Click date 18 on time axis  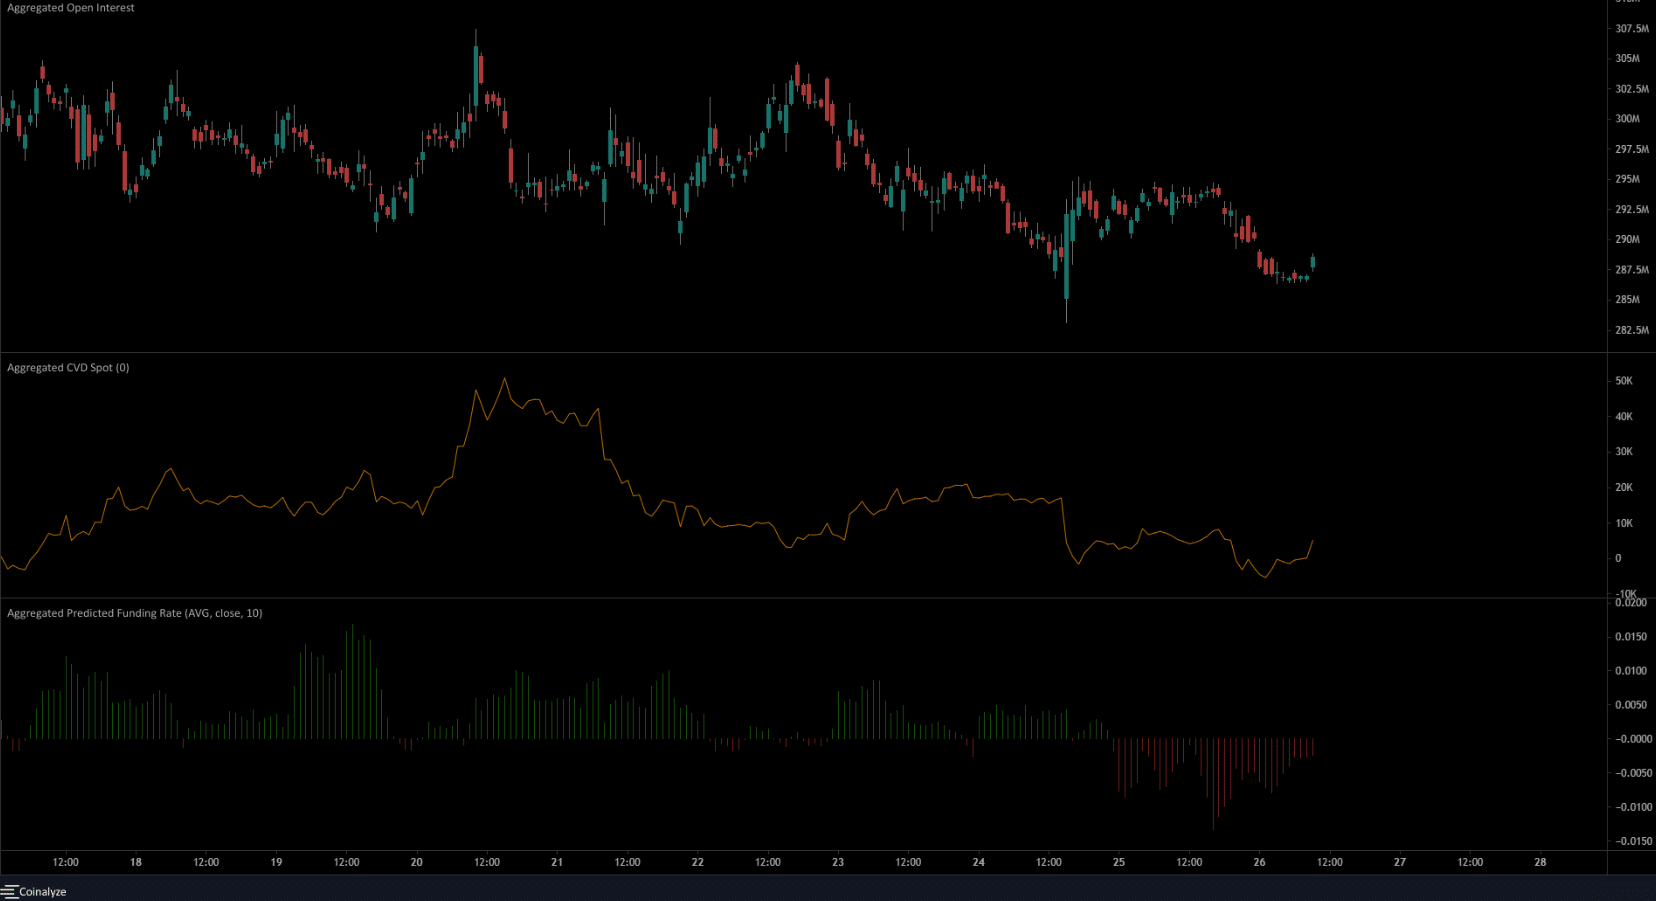click(136, 862)
